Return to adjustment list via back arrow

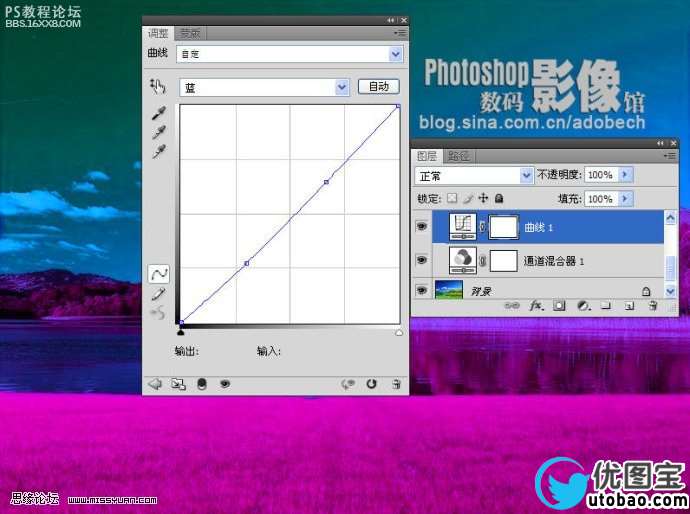click(x=155, y=384)
